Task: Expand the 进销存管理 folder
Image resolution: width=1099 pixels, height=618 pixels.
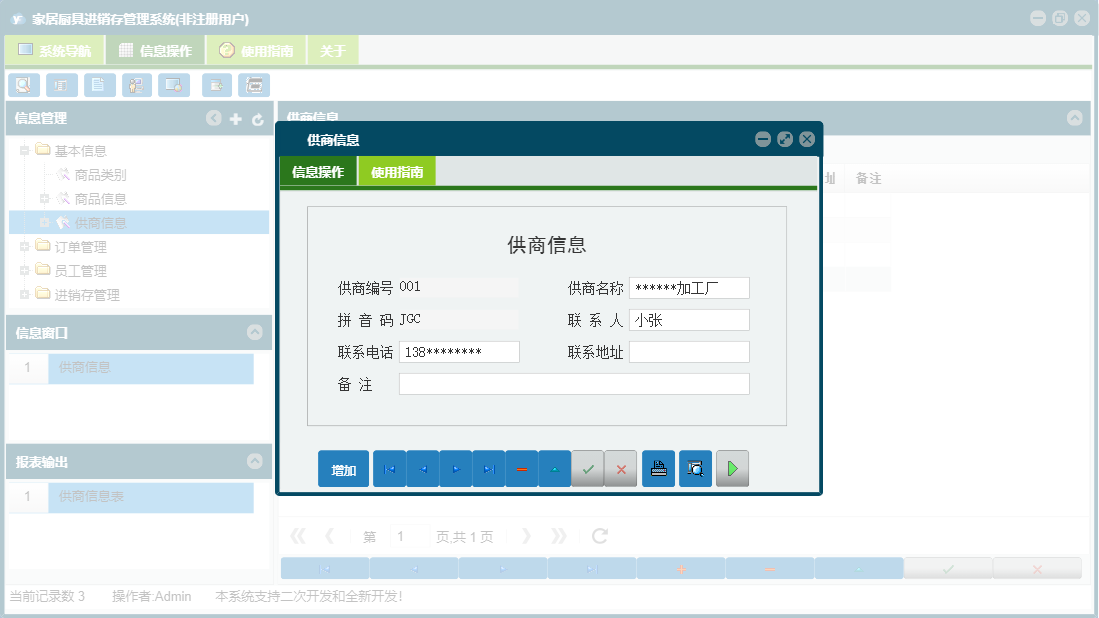Action: (25, 294)
